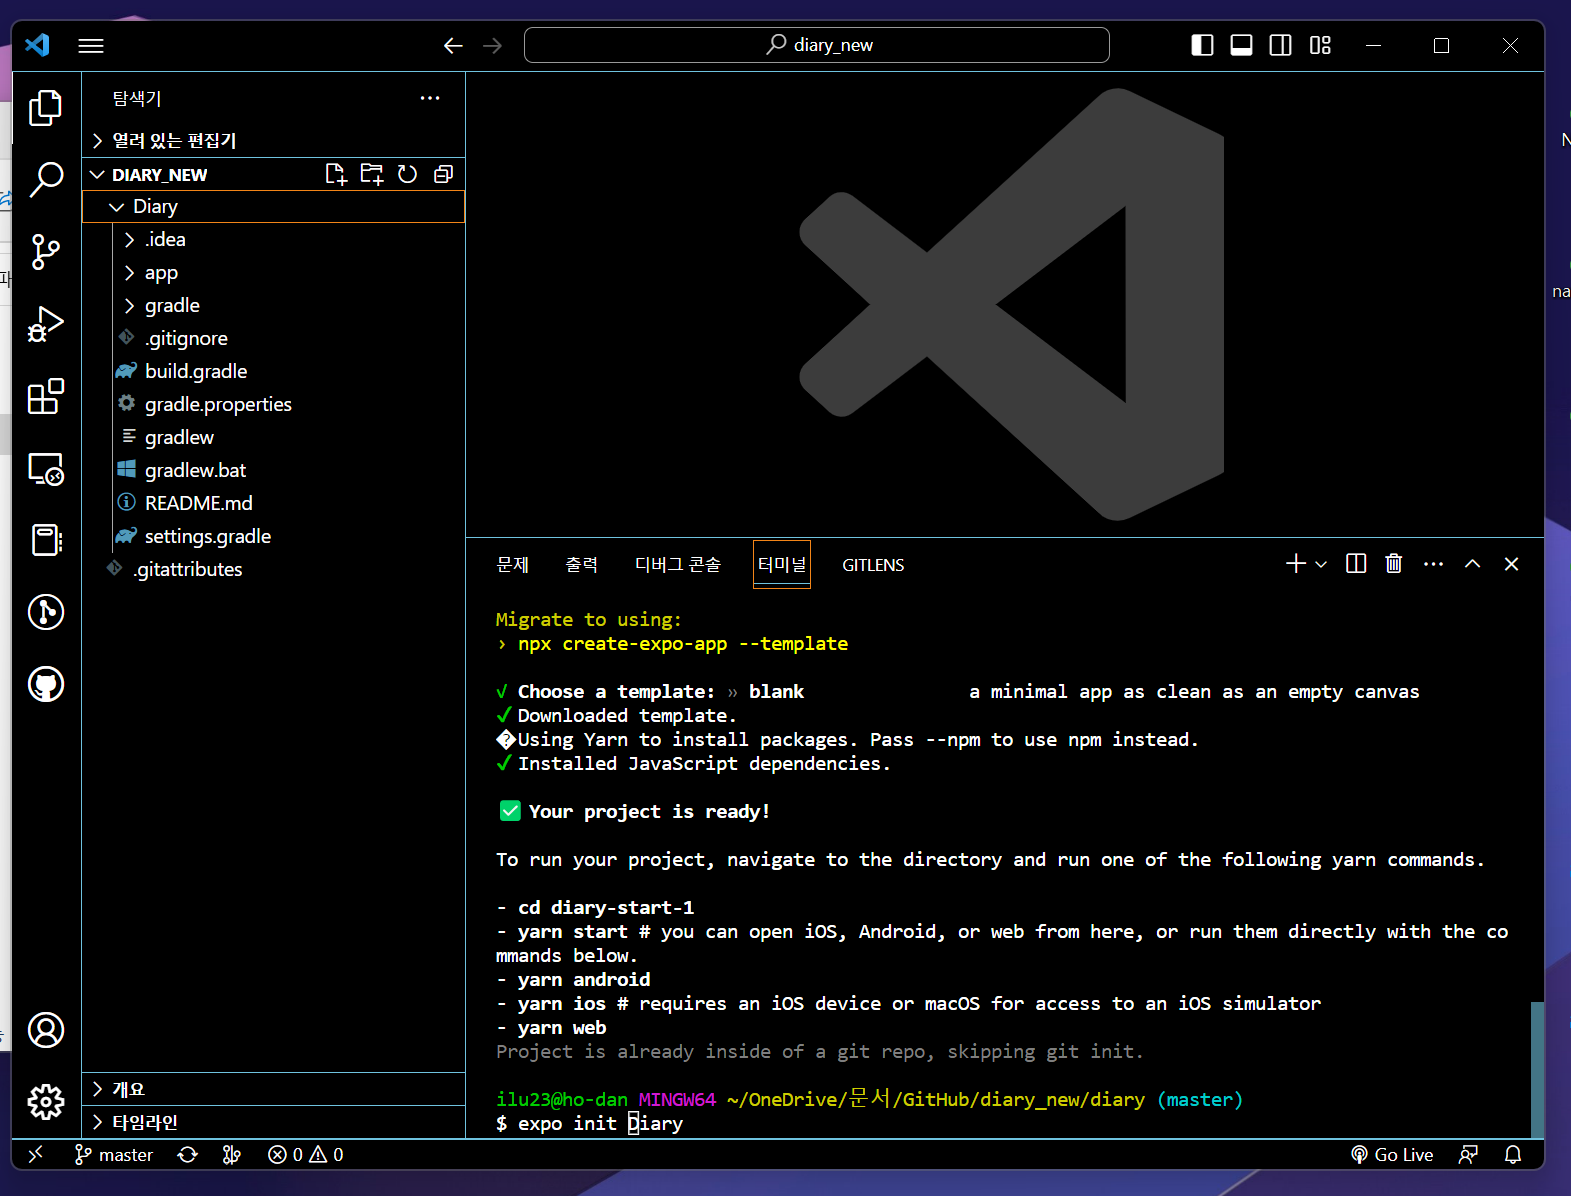Click the master branch indicator
This screenshot has width=1571, height=1196.
pyautogui.click(x=114, y=1155)
